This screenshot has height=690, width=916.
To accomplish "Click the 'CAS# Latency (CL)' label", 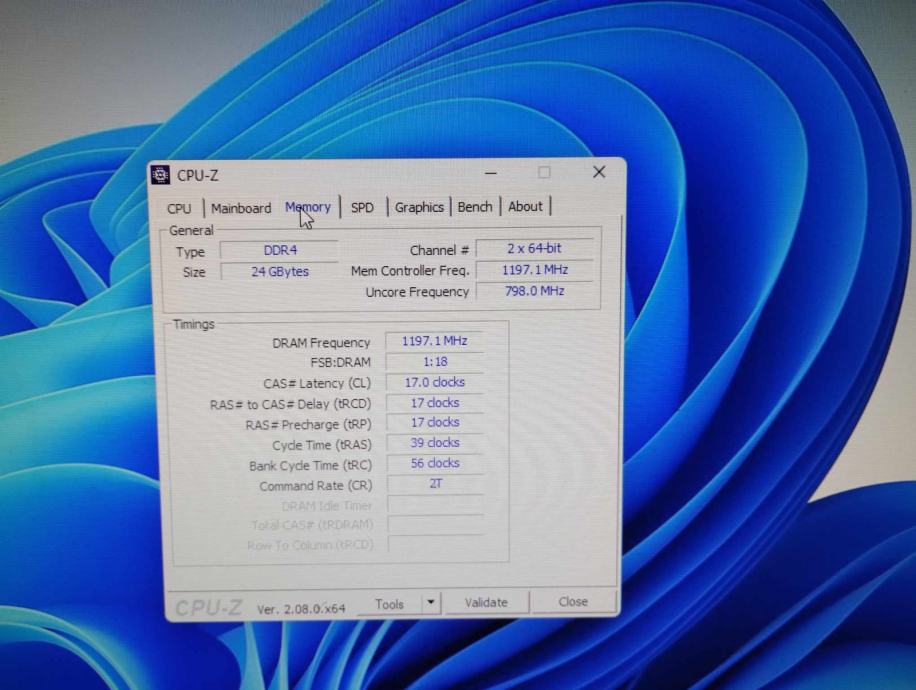I will [x=317, y=384].
